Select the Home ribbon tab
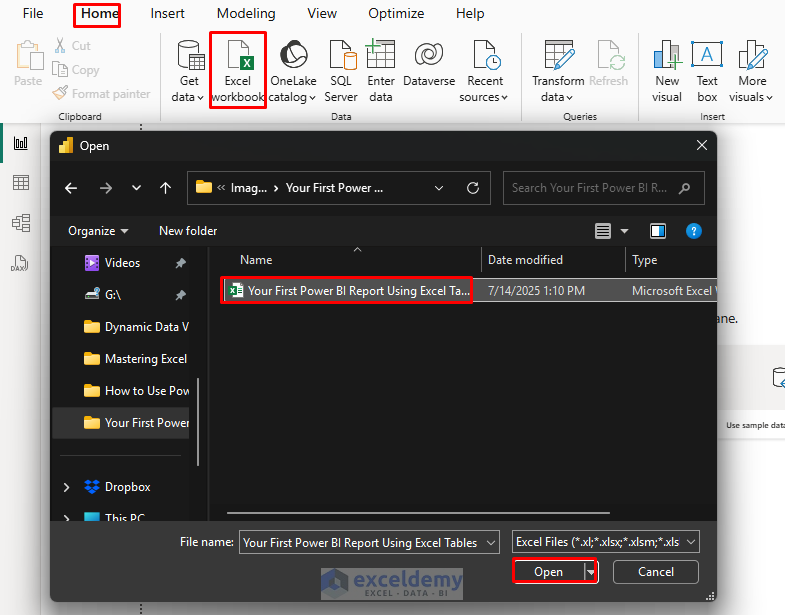This screenshot has width=785, height=615. (x=99, y=14)
